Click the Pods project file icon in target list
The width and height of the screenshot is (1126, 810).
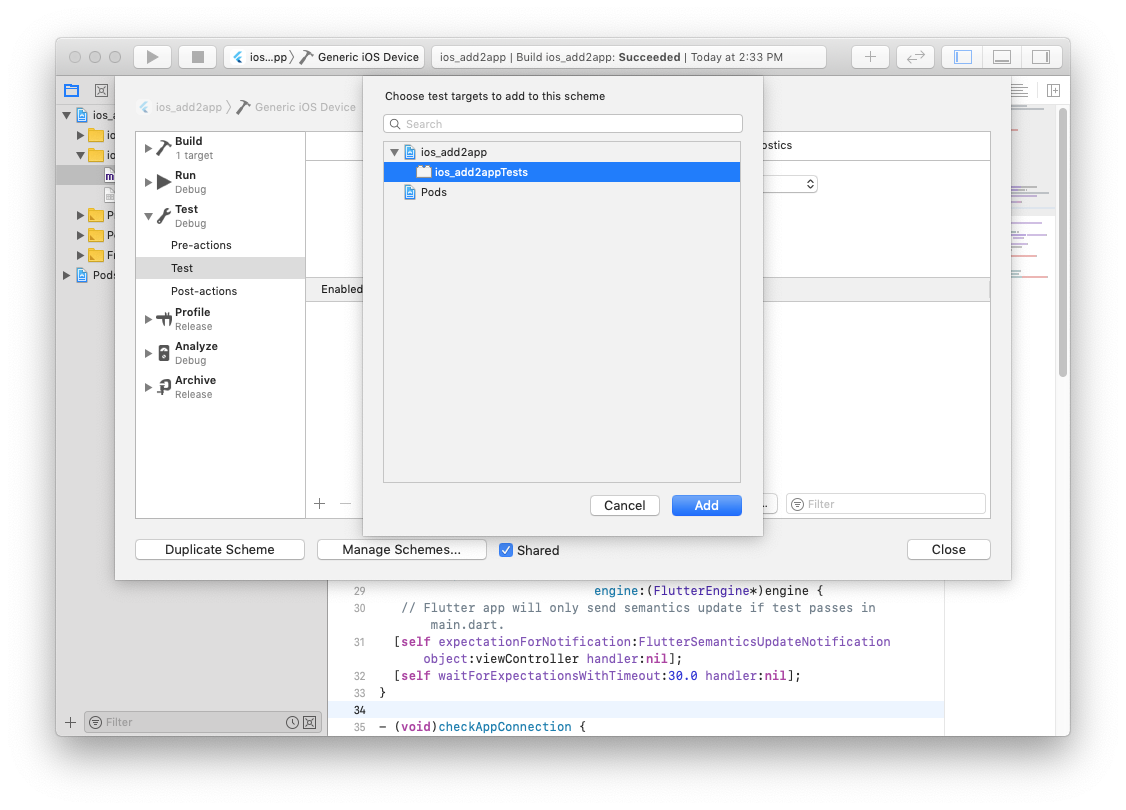410,192
